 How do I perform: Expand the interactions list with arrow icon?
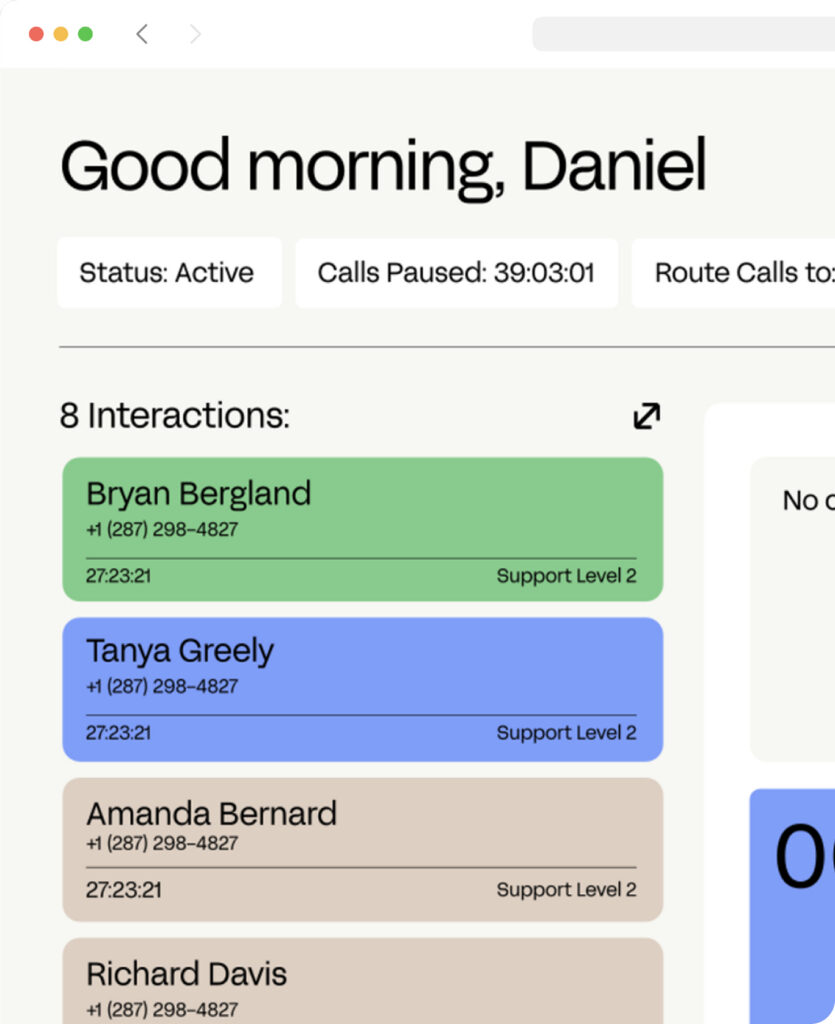coord(647,416)
